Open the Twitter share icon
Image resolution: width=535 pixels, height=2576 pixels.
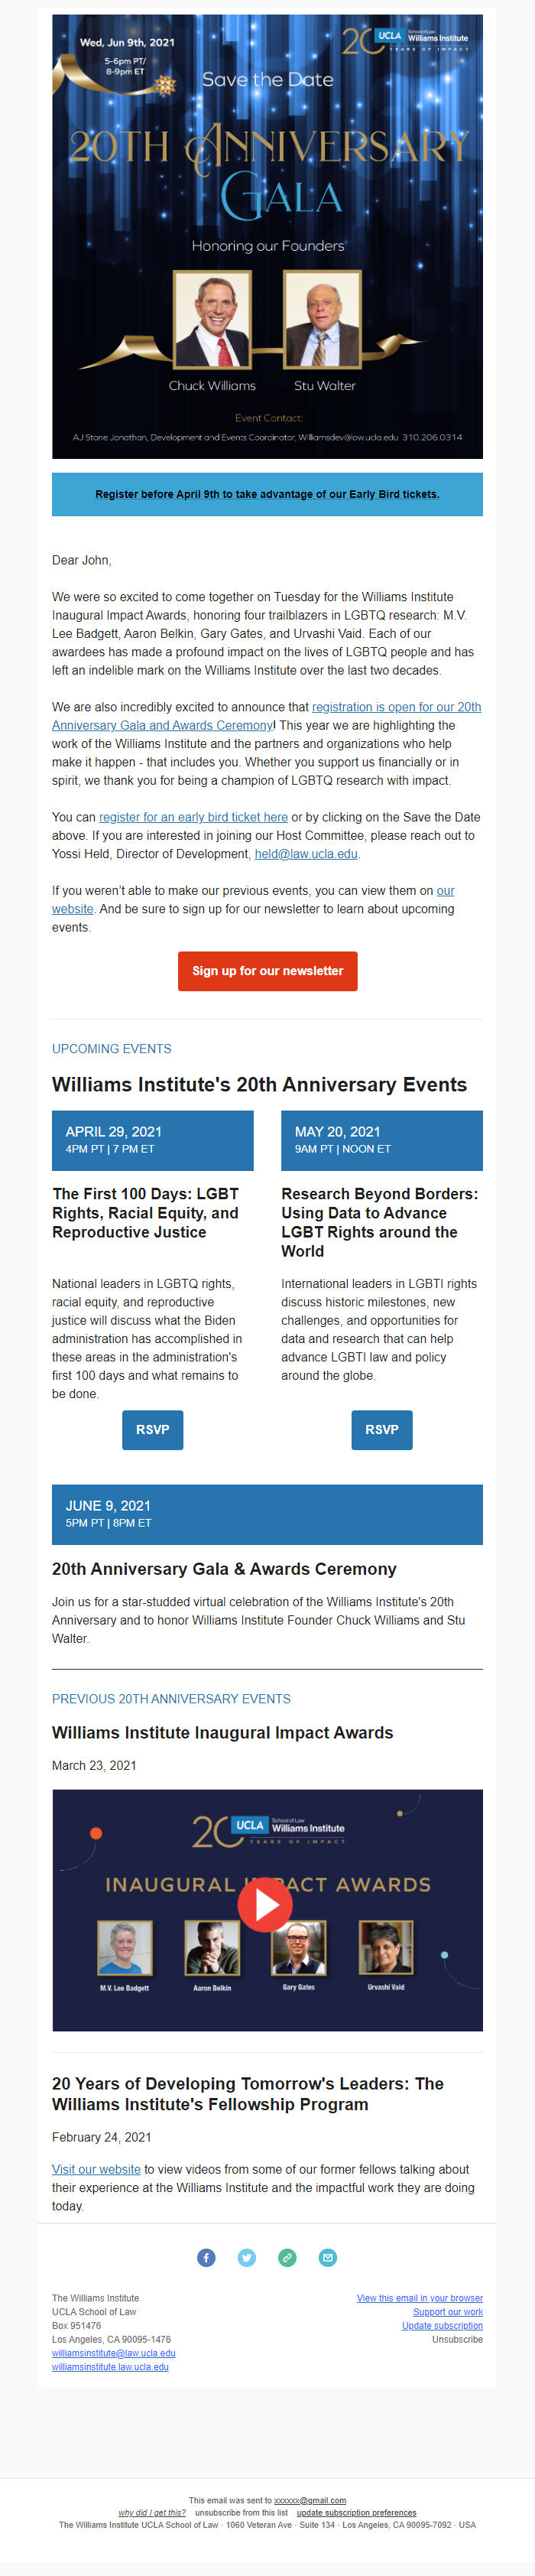(246, 2257)
